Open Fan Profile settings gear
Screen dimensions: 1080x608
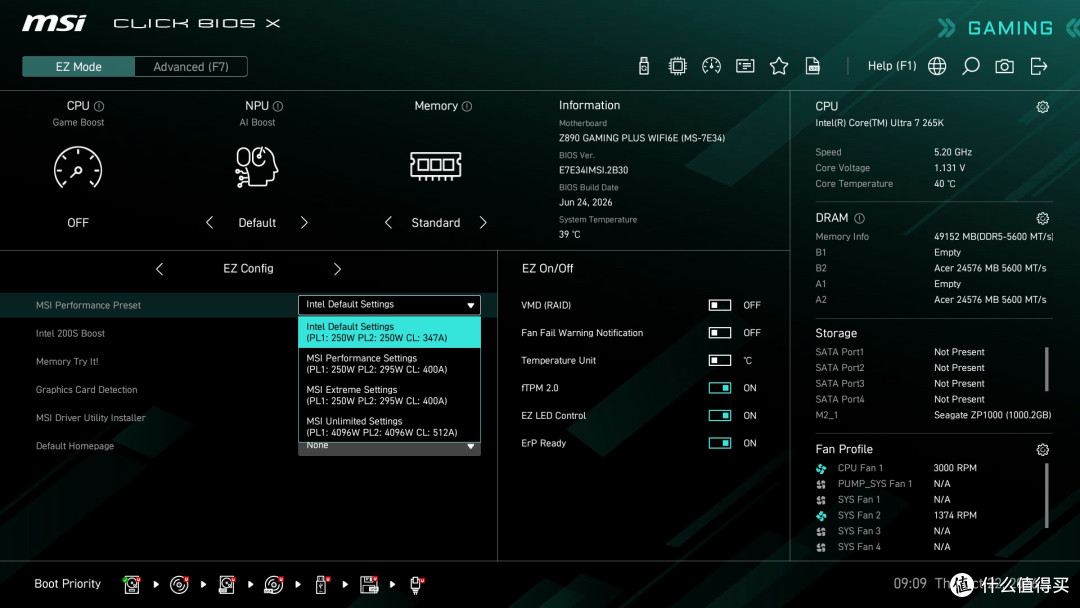[x=1043, y=450]
